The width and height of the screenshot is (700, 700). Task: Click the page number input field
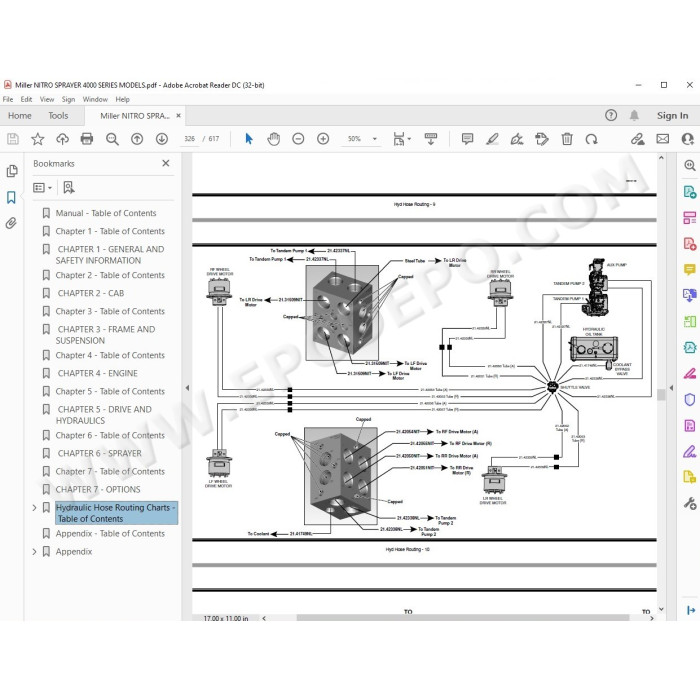[x=190, y=139]
